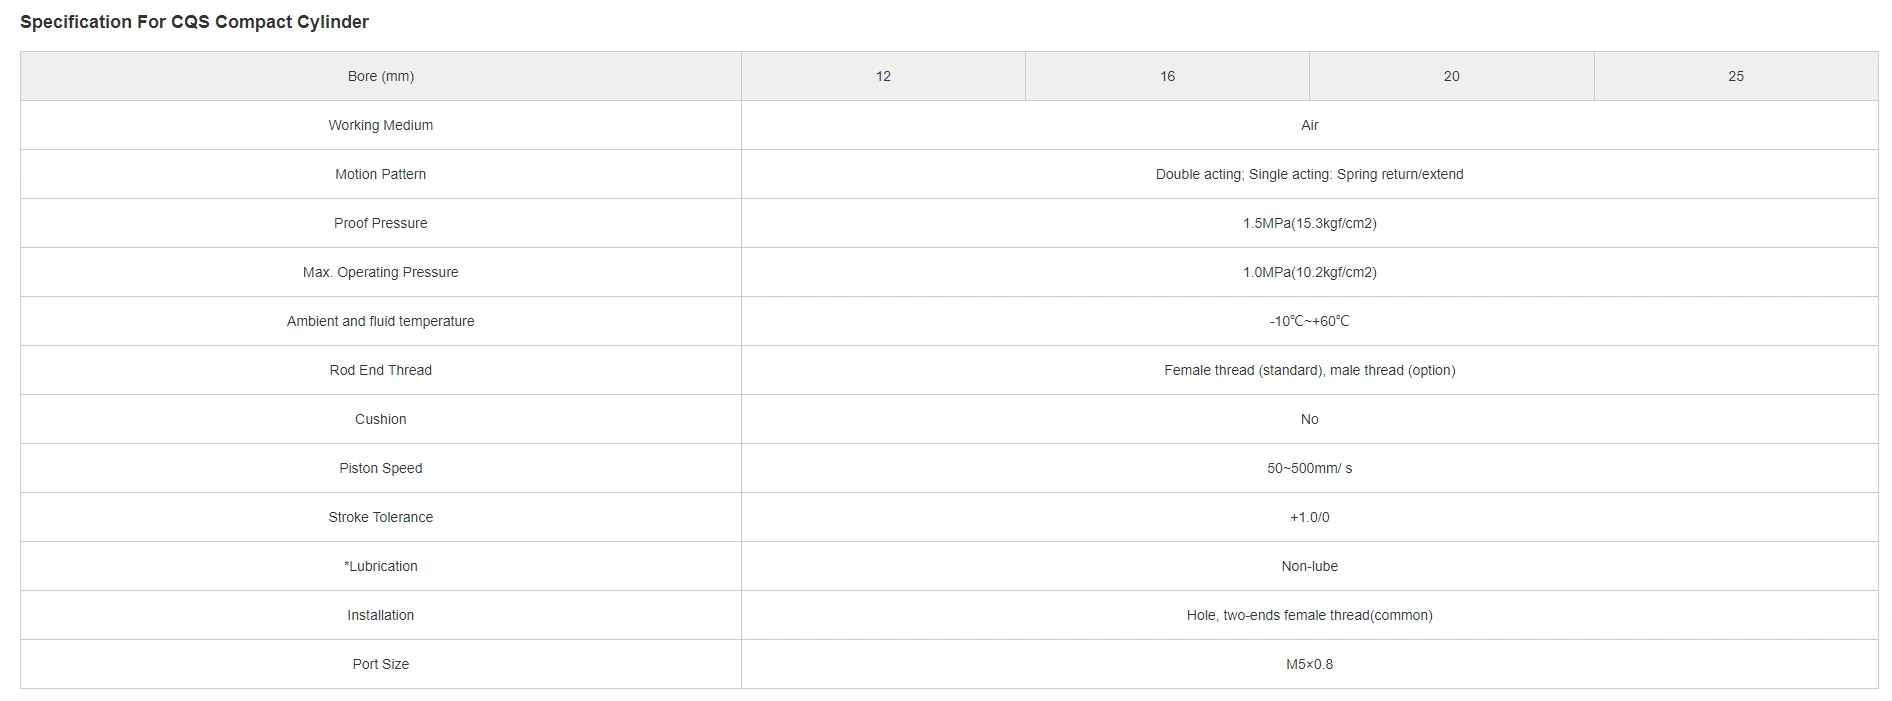Click the 1.5MPa(15.3kgf/cm2) value
This screenshot has height=701, width=1892.
(1309, 223)
